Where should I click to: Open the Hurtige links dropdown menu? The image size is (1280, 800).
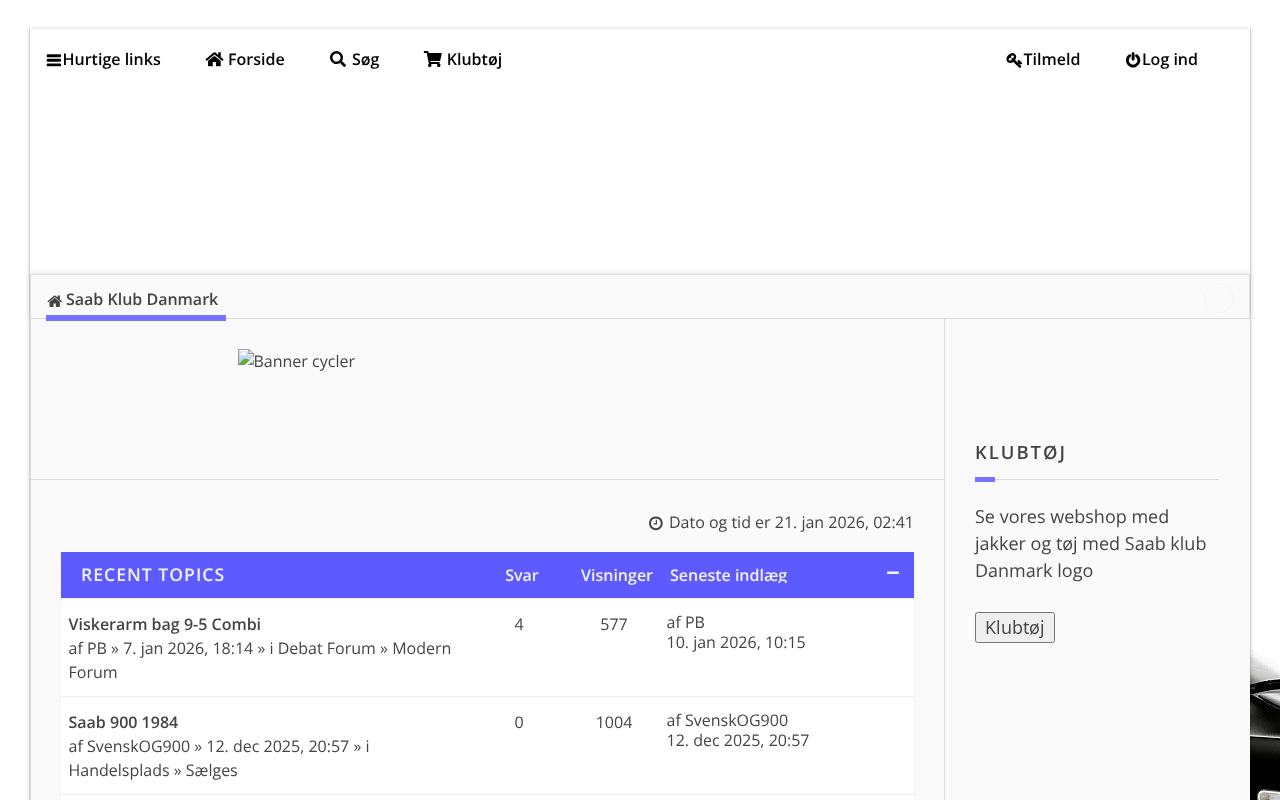coord(111,60)
